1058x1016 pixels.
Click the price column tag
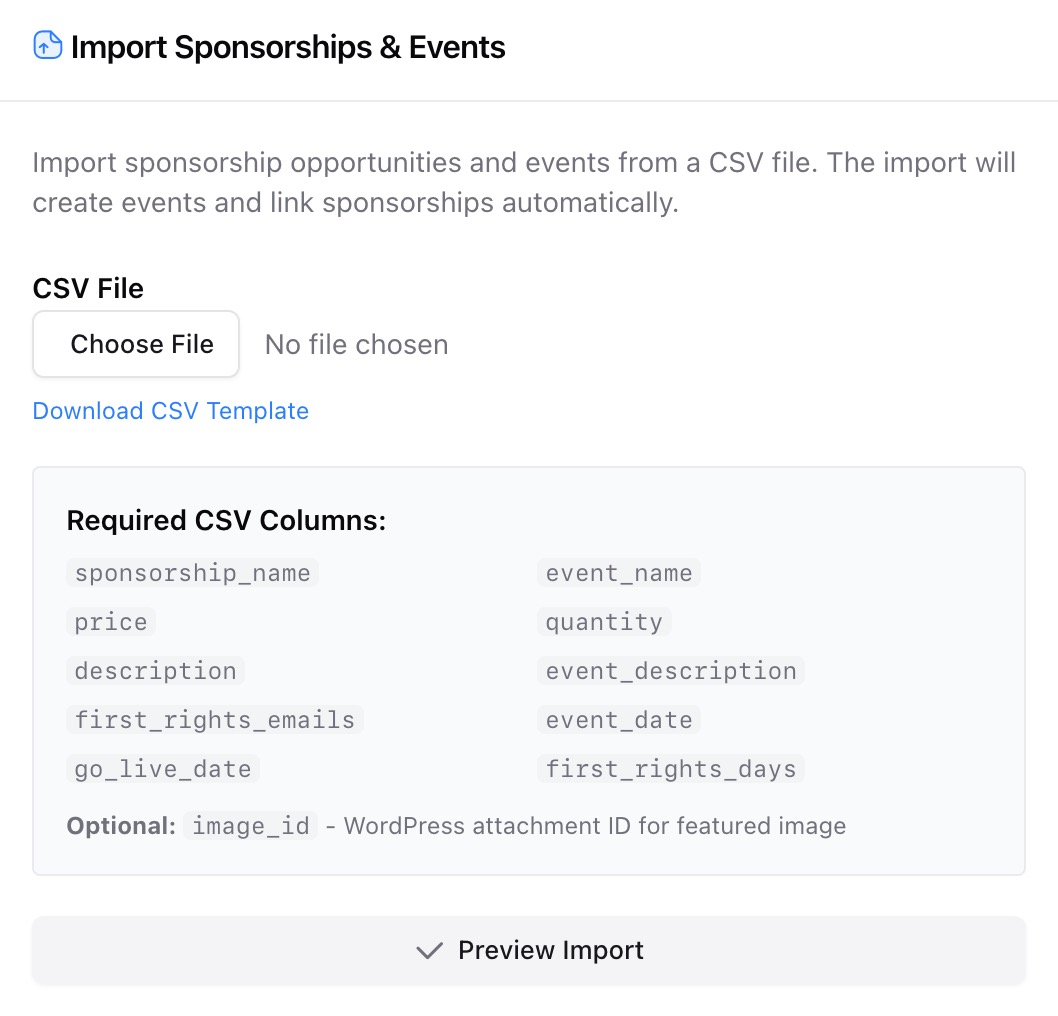coord(110,622)
